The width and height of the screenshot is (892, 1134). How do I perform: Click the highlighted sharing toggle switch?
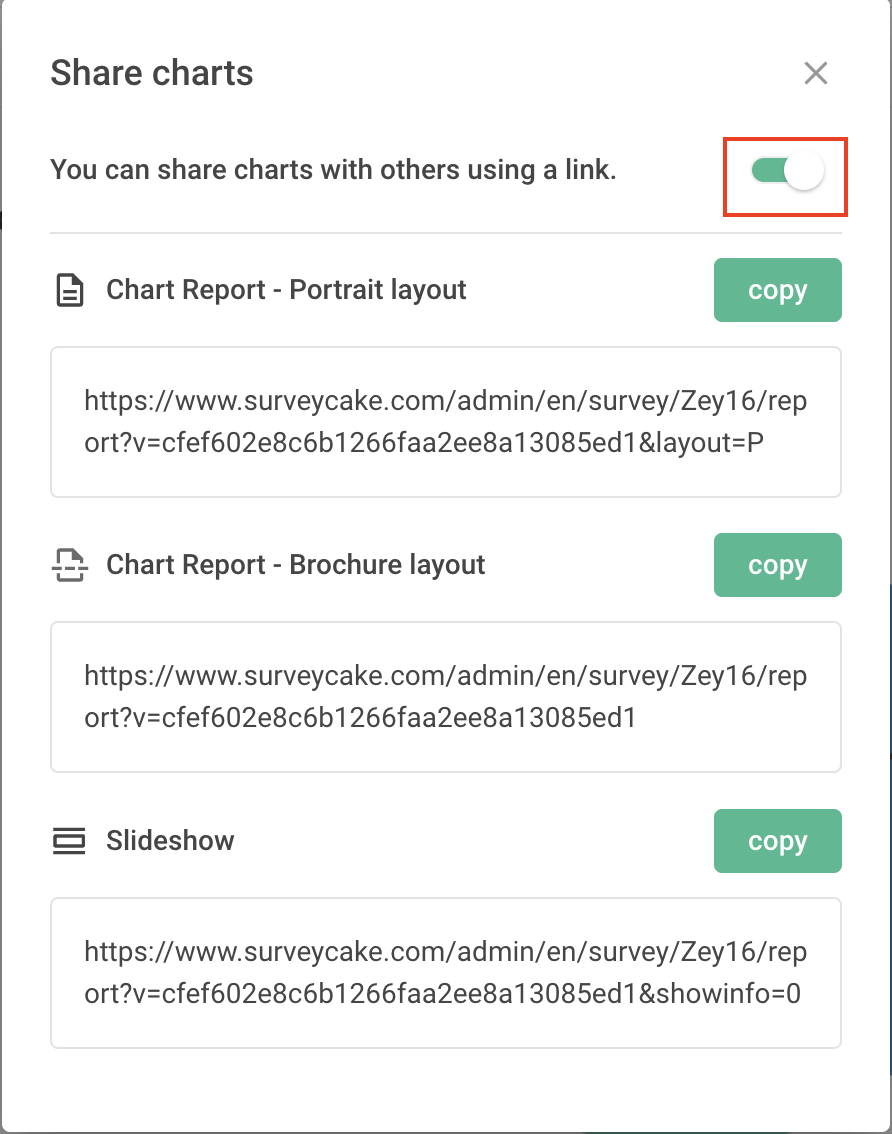pos(784,173)
